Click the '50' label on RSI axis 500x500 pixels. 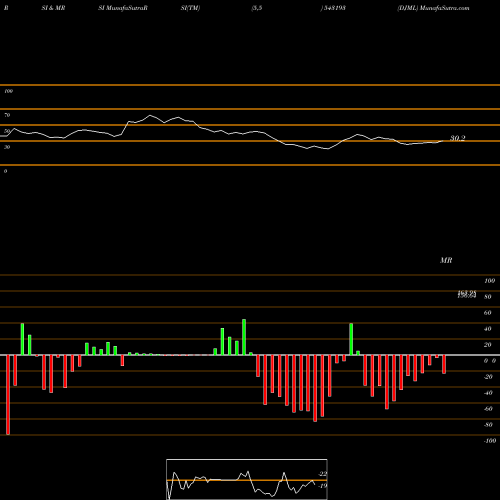point(7,131)
